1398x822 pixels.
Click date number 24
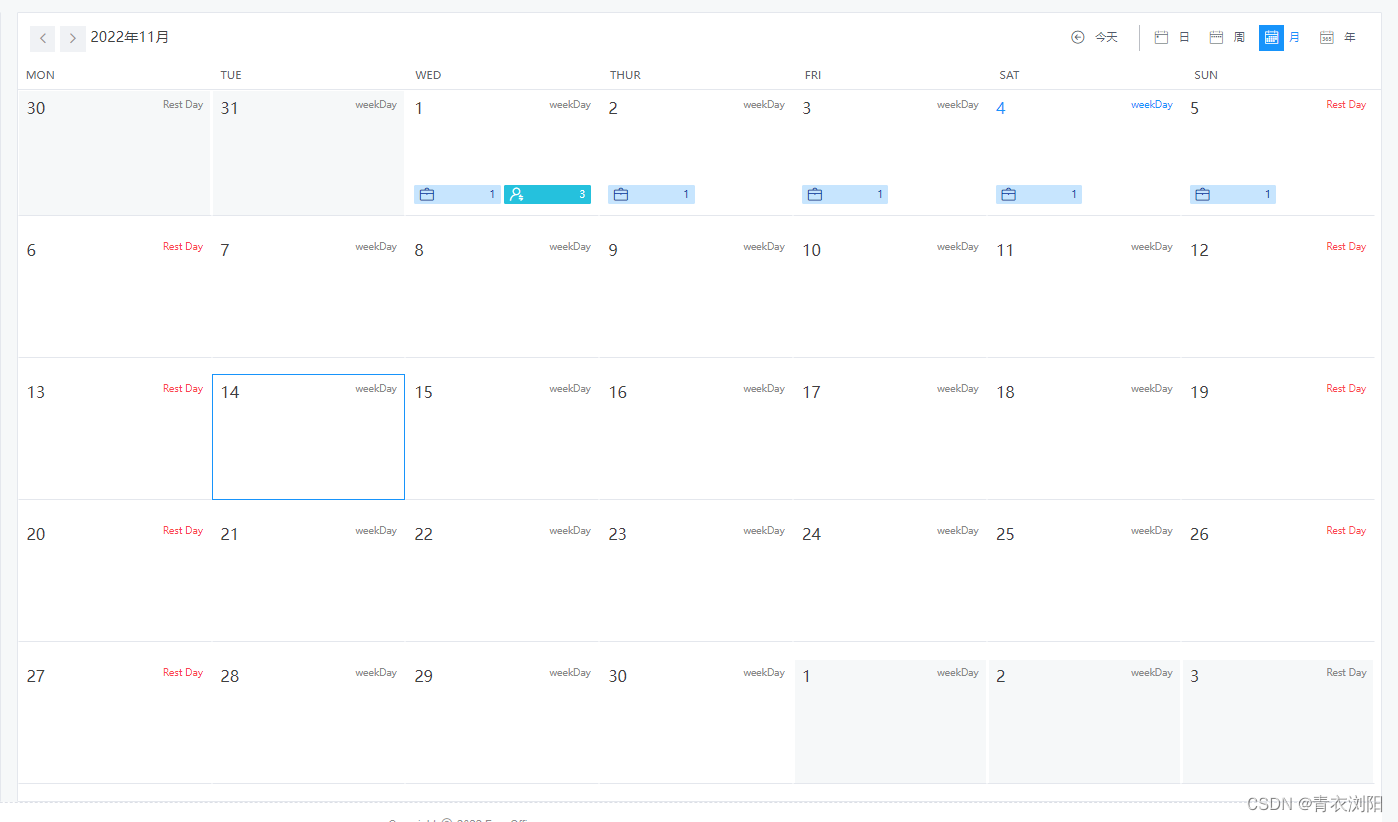[811, 534]
